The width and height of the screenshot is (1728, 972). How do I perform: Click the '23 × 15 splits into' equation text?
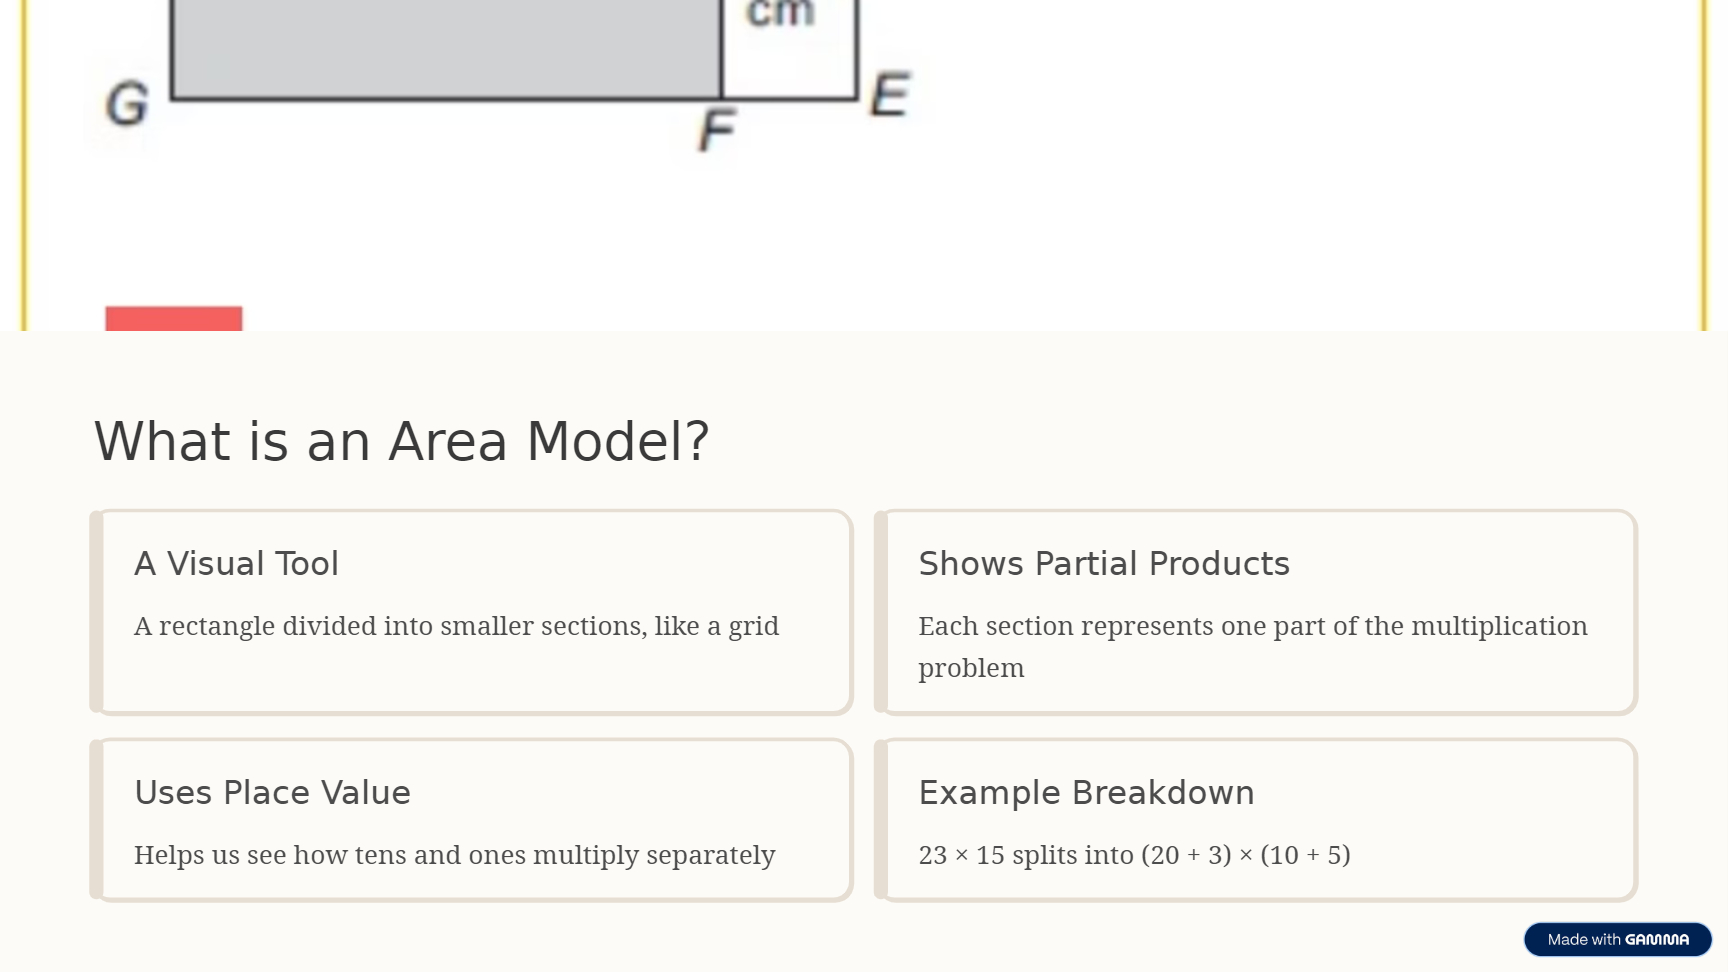[1134, 855]
